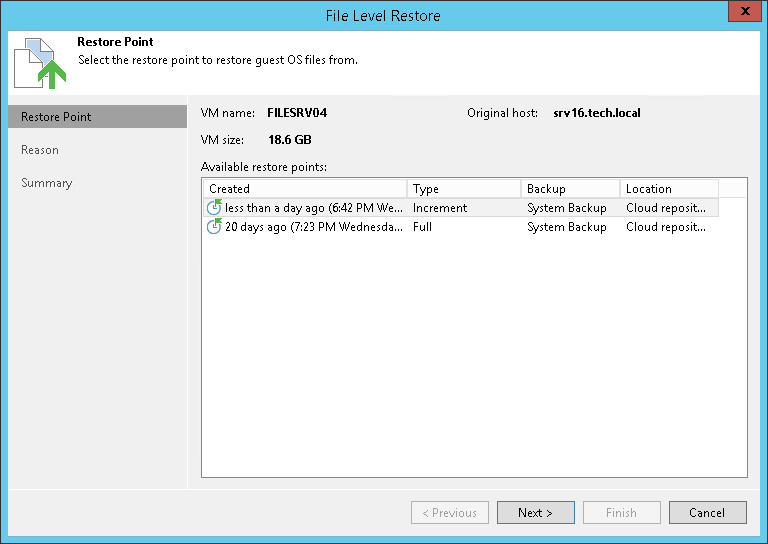768x544 pixels.
Task: Click the host 'srv16.tech.local'
Action: click(x=597, y=113)
